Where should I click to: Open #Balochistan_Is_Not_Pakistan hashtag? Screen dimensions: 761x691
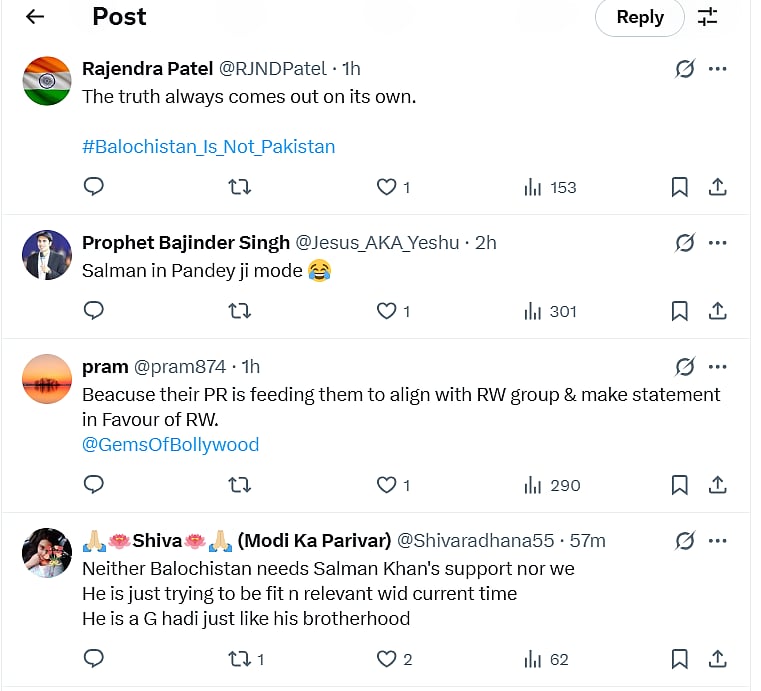point(208,146)
